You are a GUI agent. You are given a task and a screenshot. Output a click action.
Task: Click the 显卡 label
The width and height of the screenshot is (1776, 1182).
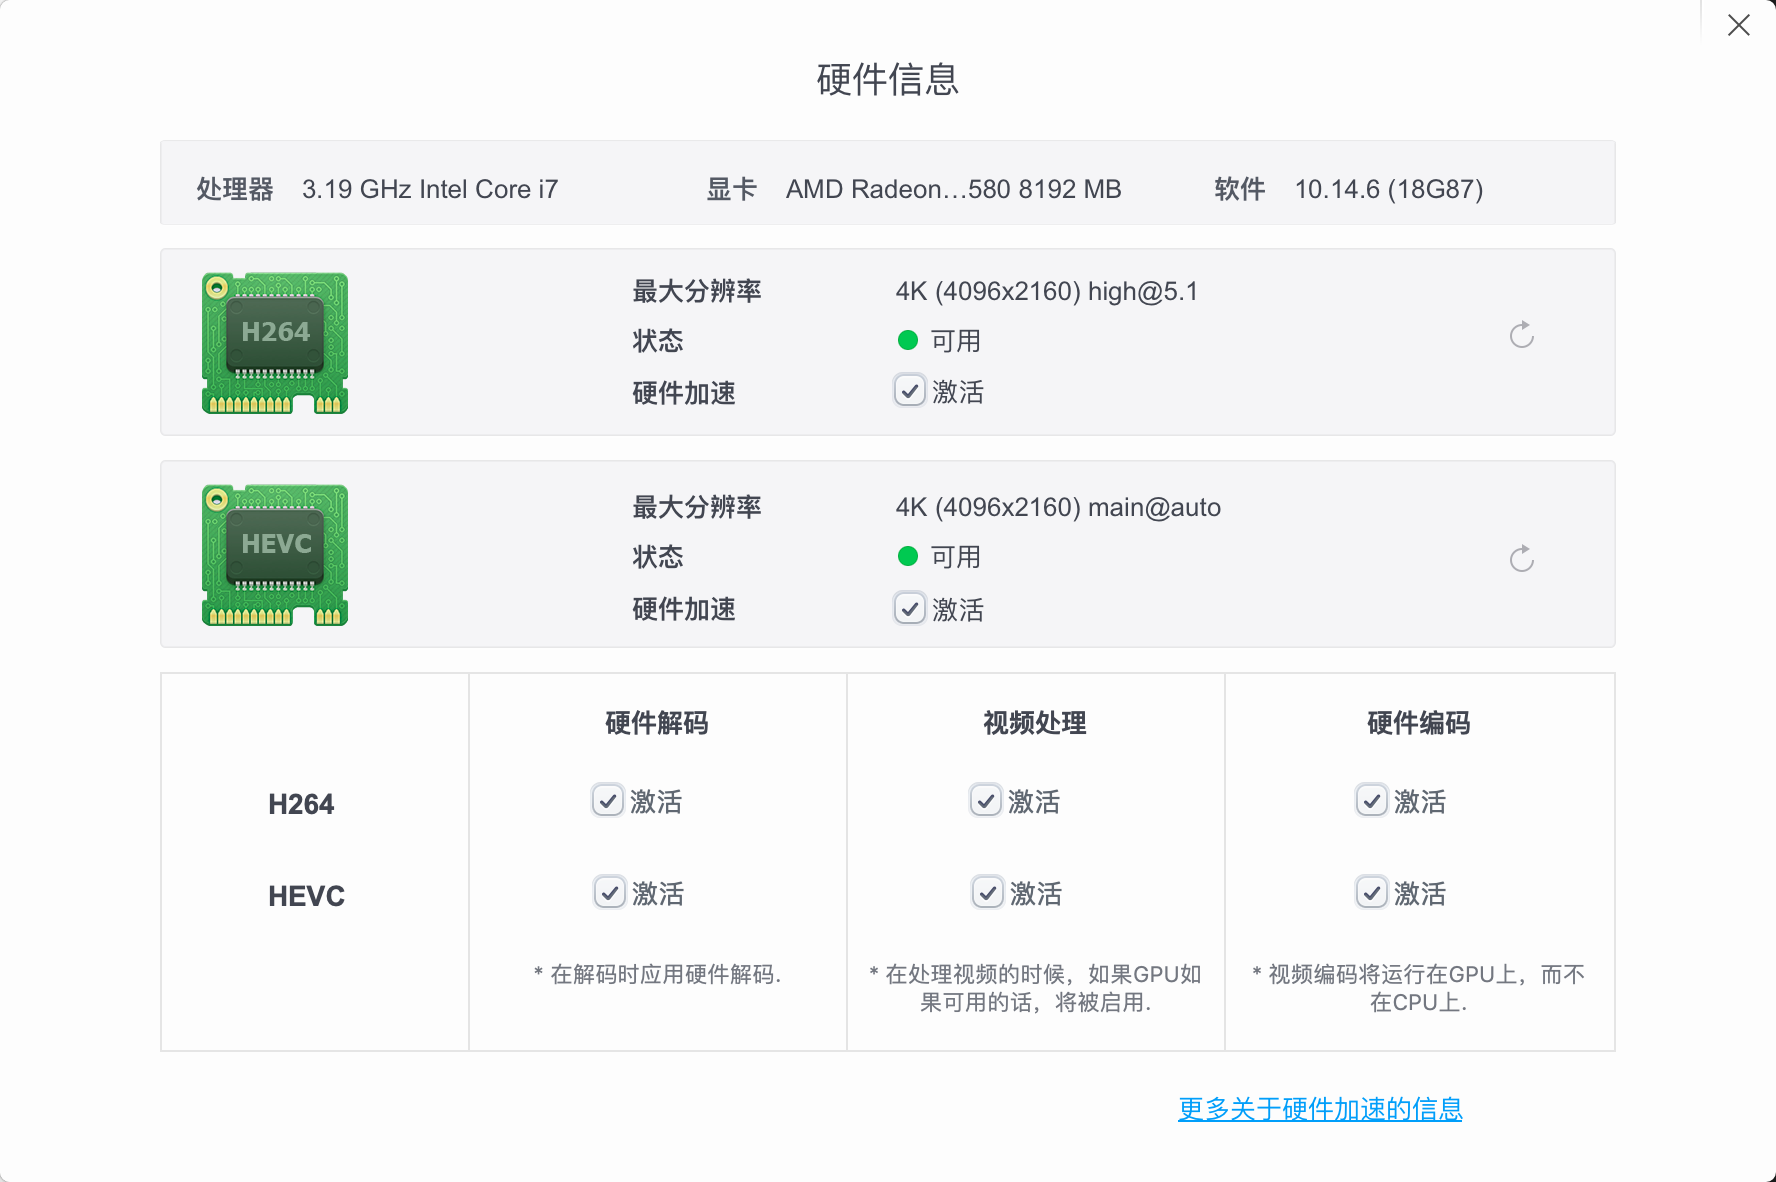click(732, 189)
